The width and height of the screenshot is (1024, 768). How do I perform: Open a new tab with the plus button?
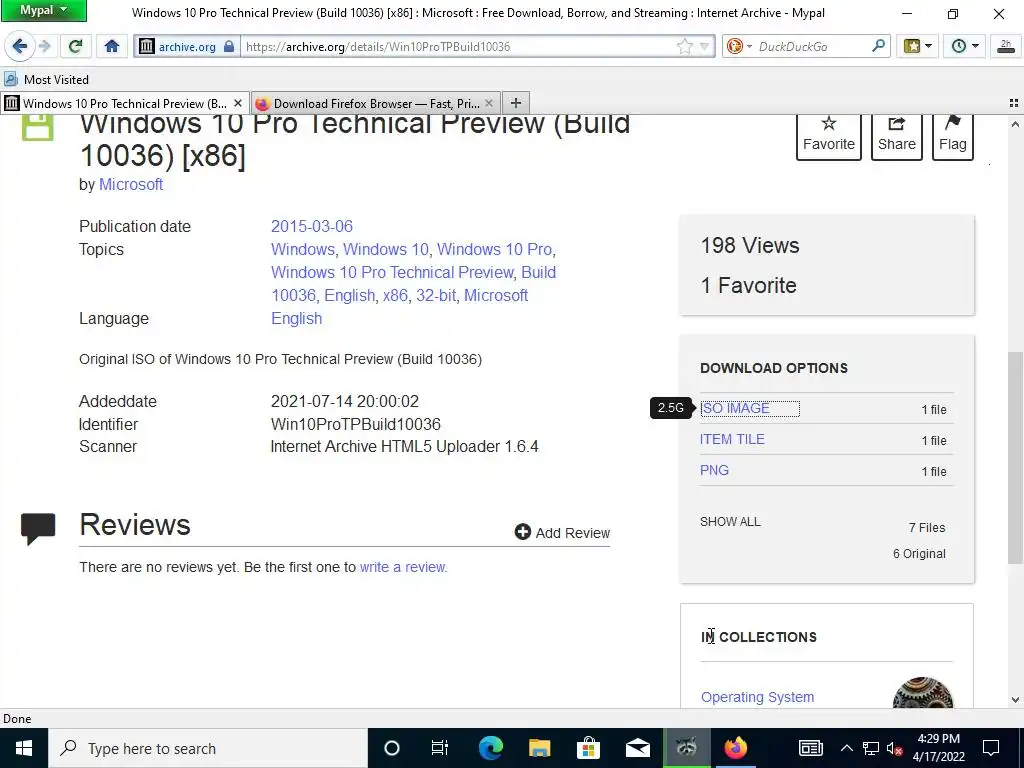[x=515, y=103]
